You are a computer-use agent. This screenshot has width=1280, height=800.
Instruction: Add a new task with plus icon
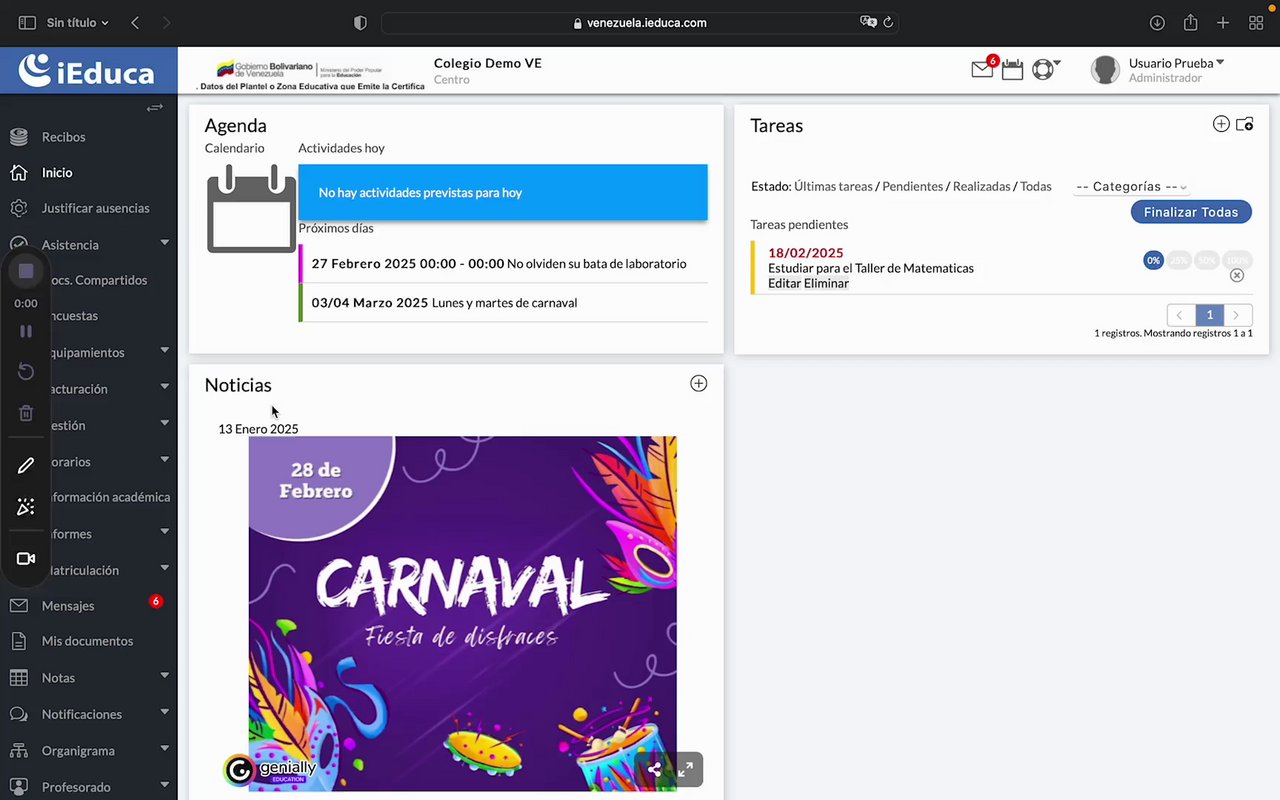pos(1221,124)
